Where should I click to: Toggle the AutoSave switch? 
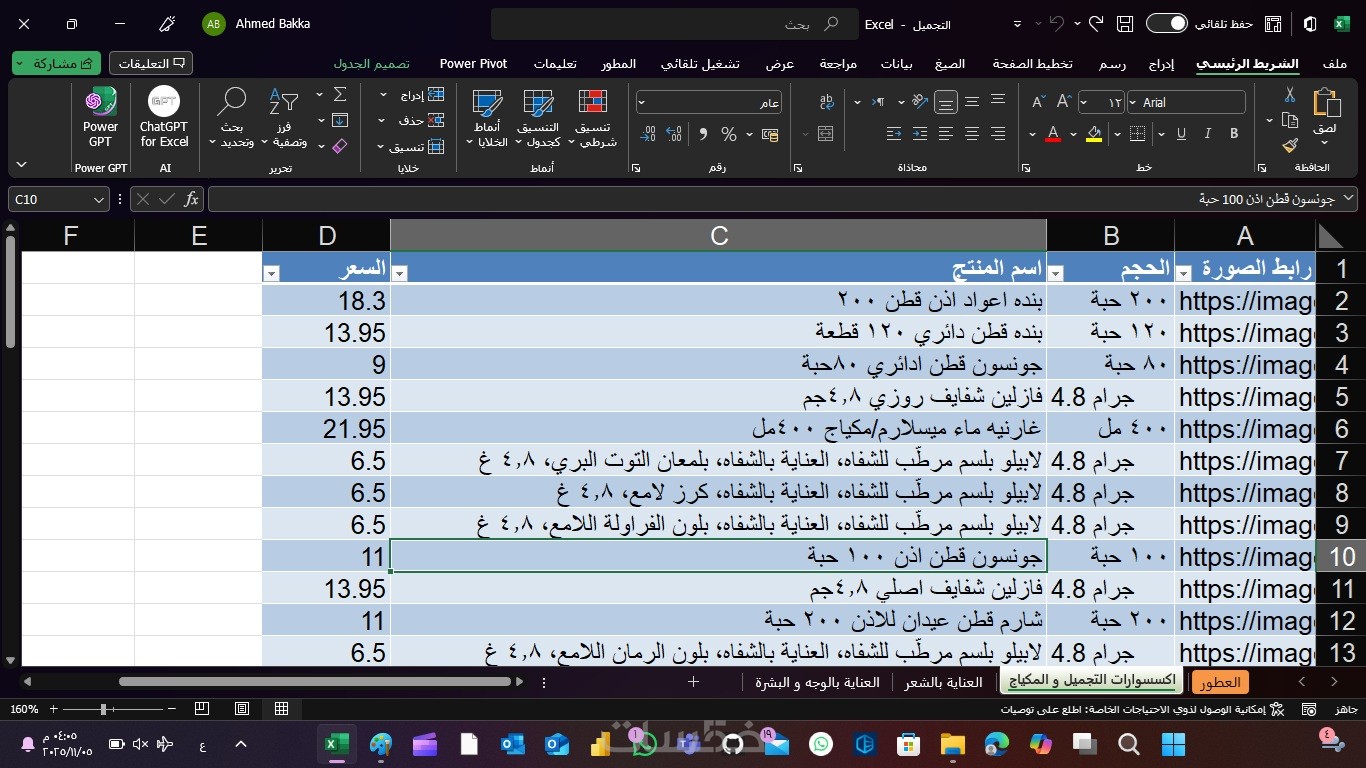(1166, 24)
